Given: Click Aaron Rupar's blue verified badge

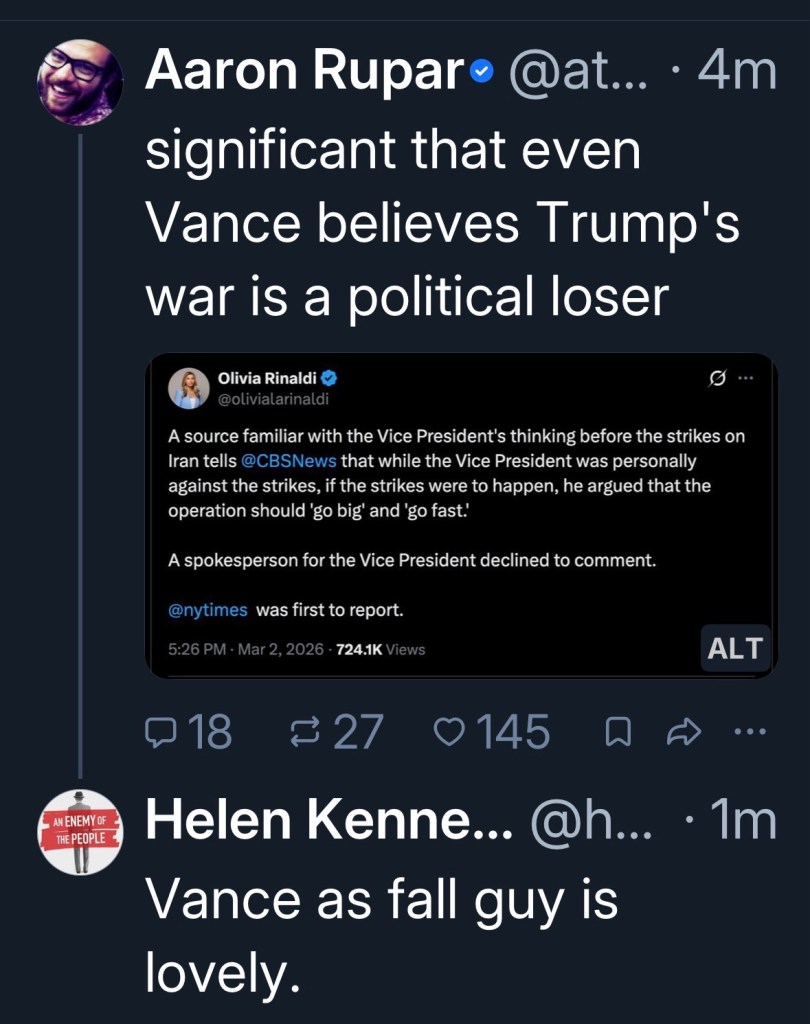Looking at the screenshot, I should (481, 72).
